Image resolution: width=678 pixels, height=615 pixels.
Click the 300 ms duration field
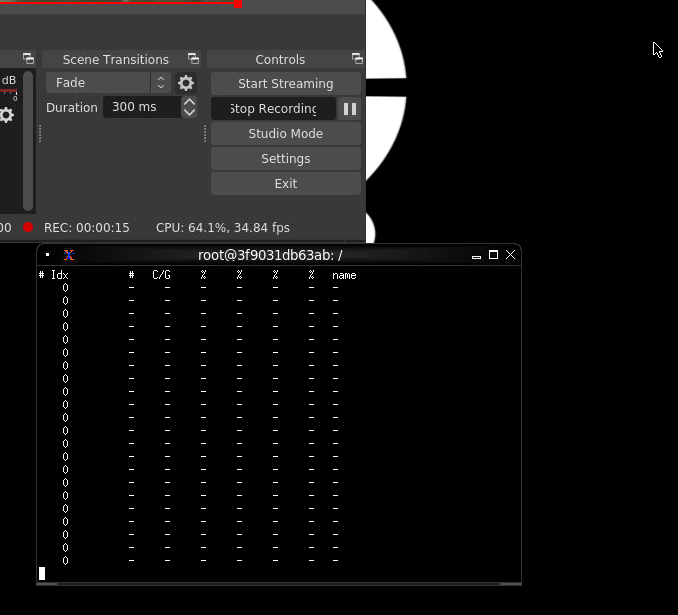pyautogui.click(x=142, y=107)
